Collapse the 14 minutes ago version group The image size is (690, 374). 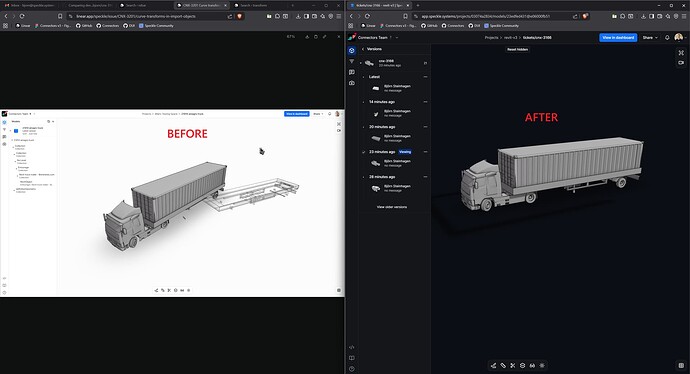pos(364,102)
